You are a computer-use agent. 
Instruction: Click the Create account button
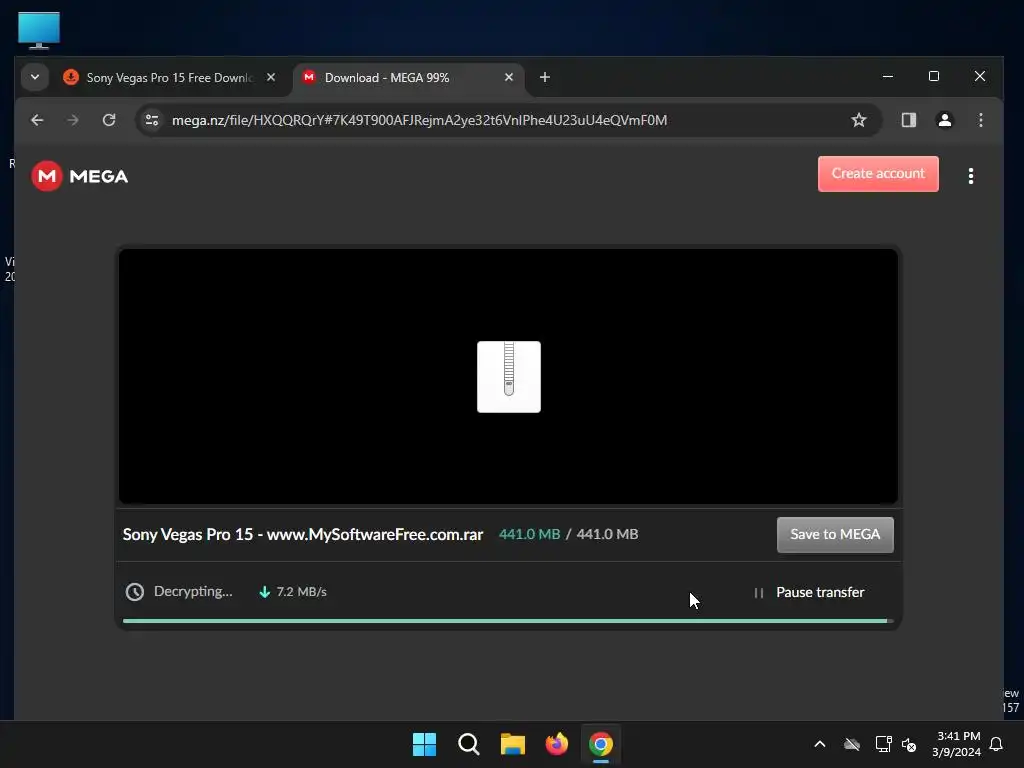(878, 174)
